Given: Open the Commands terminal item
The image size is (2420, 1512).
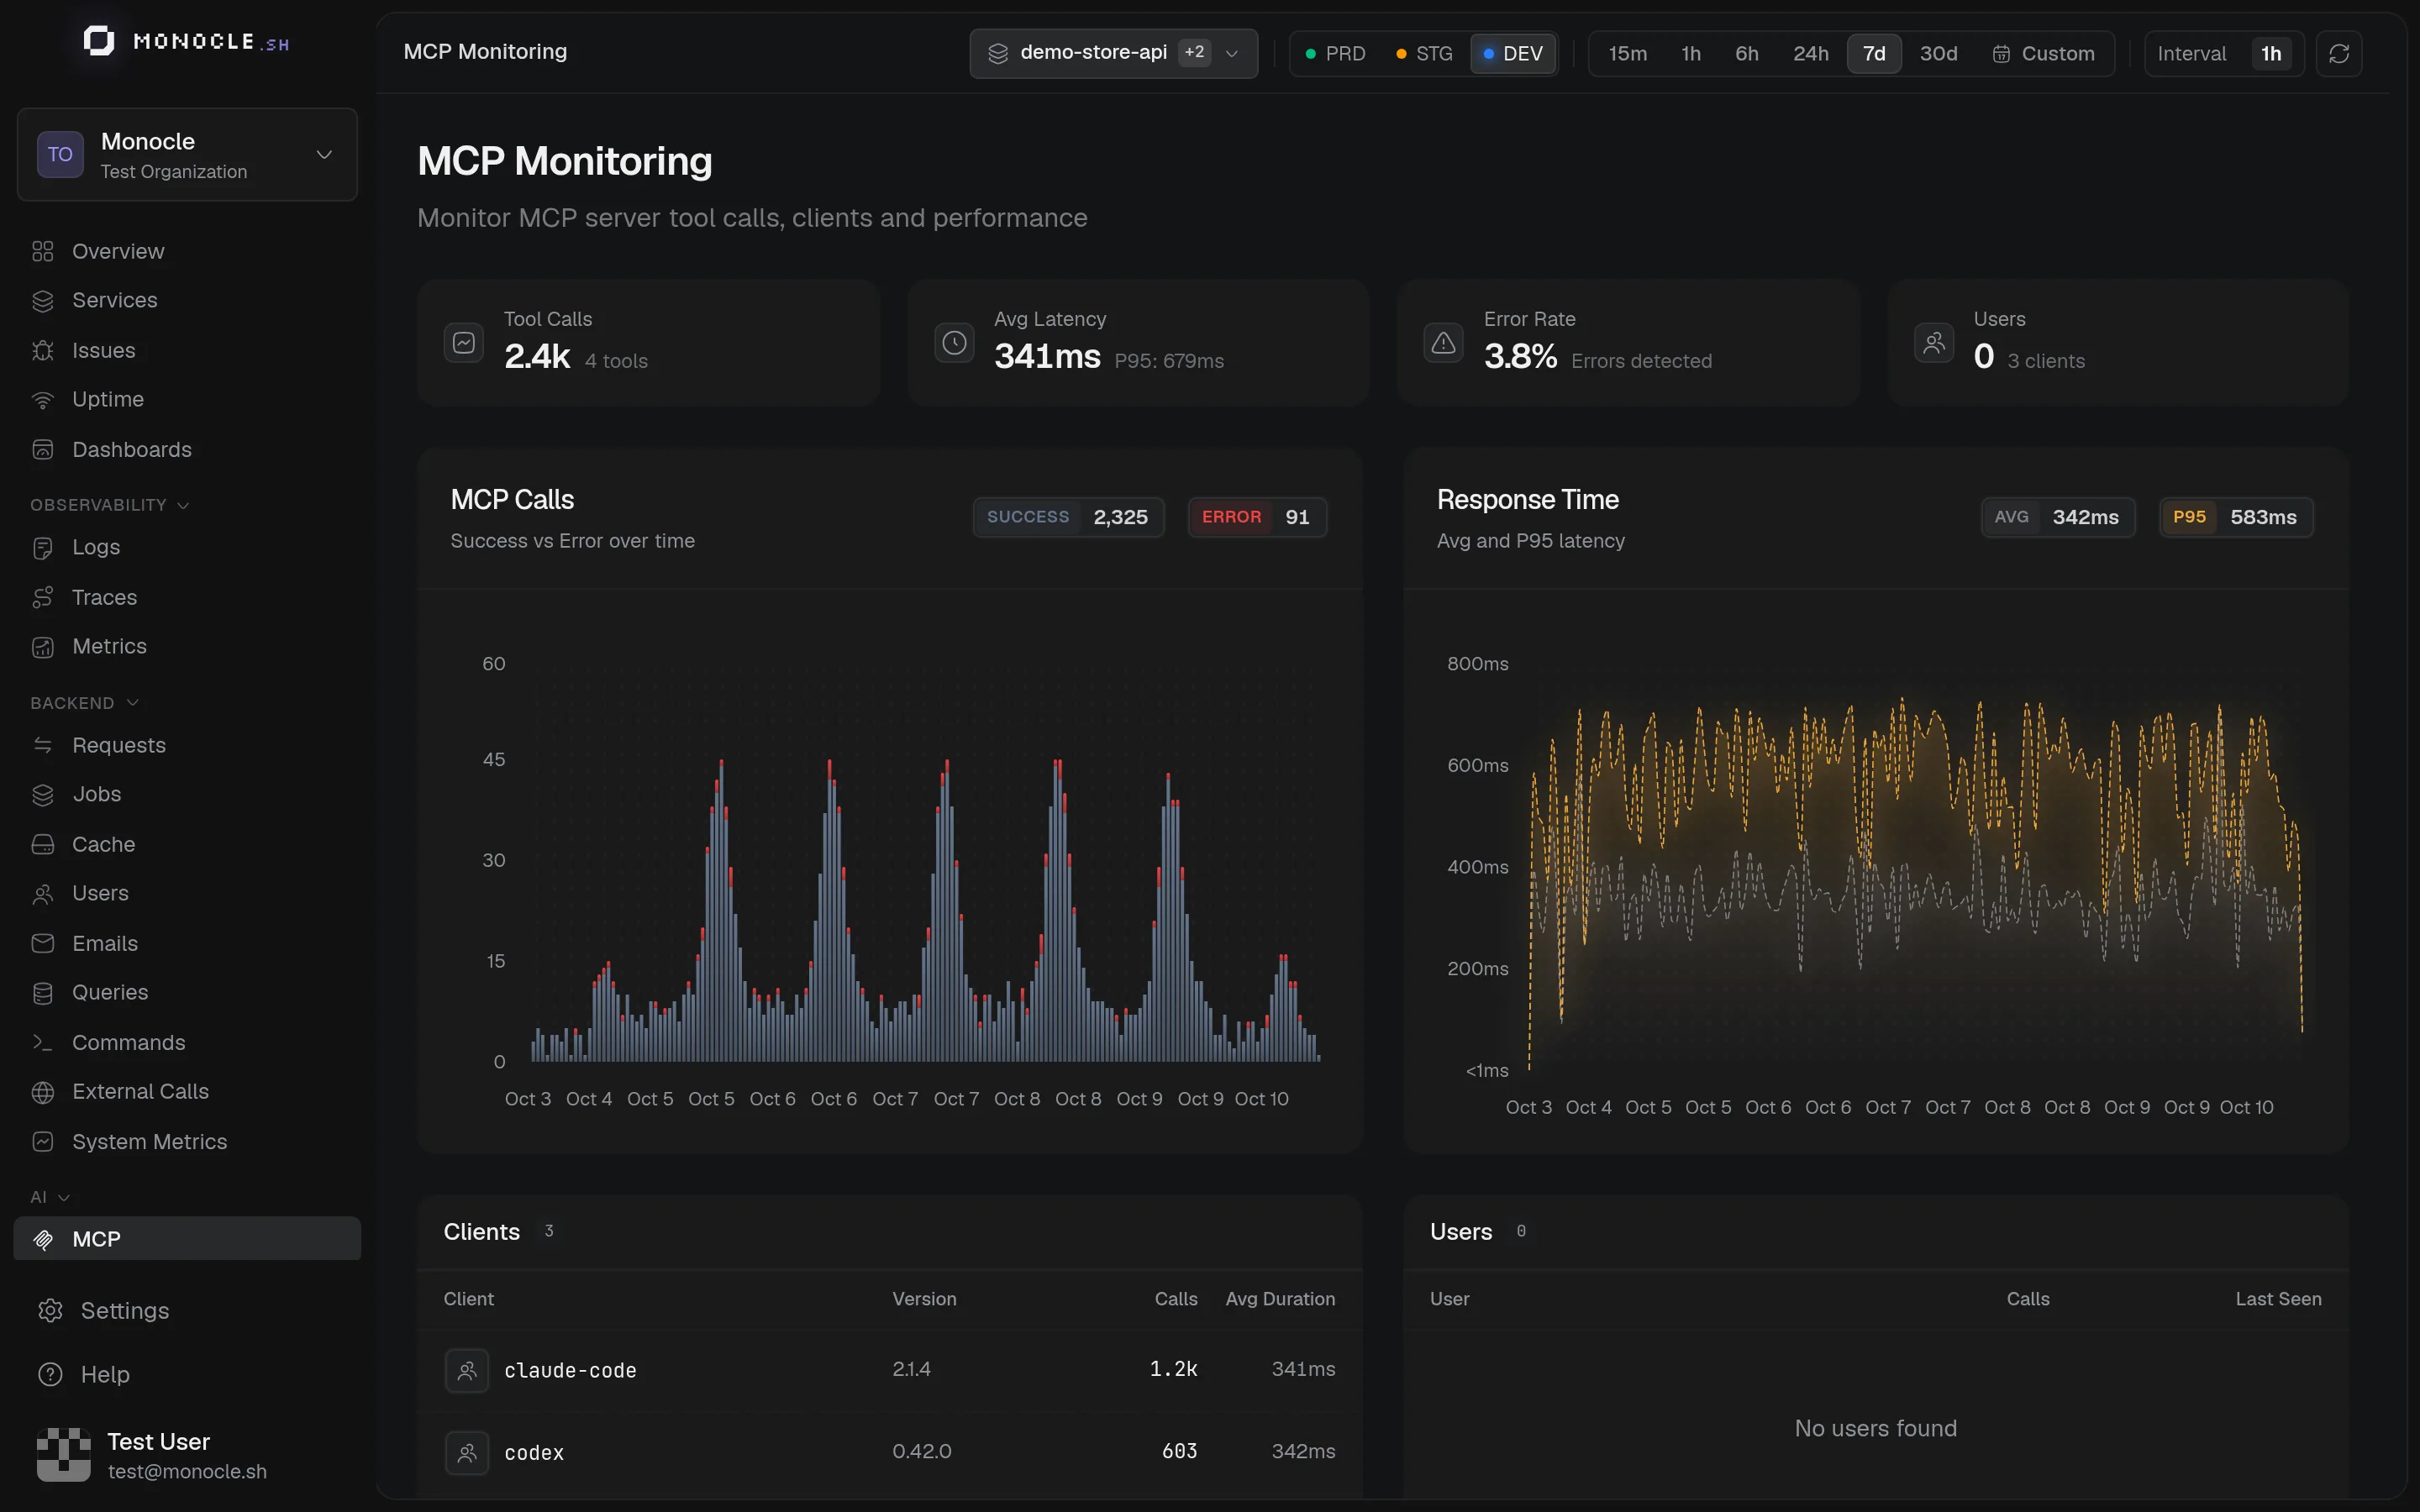Looking at the screenshot, I should (x=128, y=1042).
